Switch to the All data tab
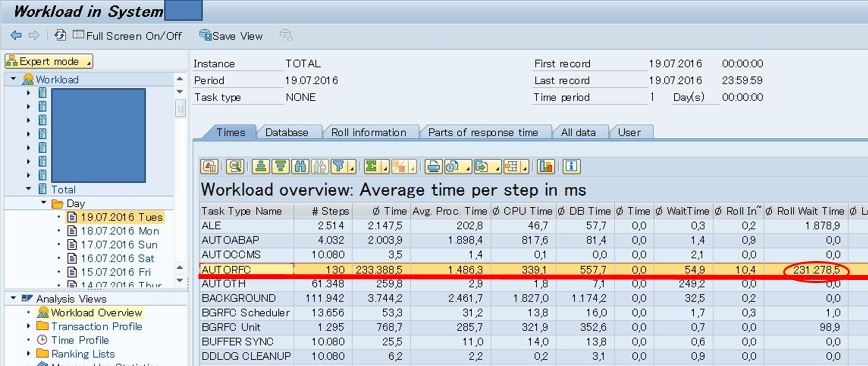Viewport: 868px width, 366px height. [x=578, y=132]
